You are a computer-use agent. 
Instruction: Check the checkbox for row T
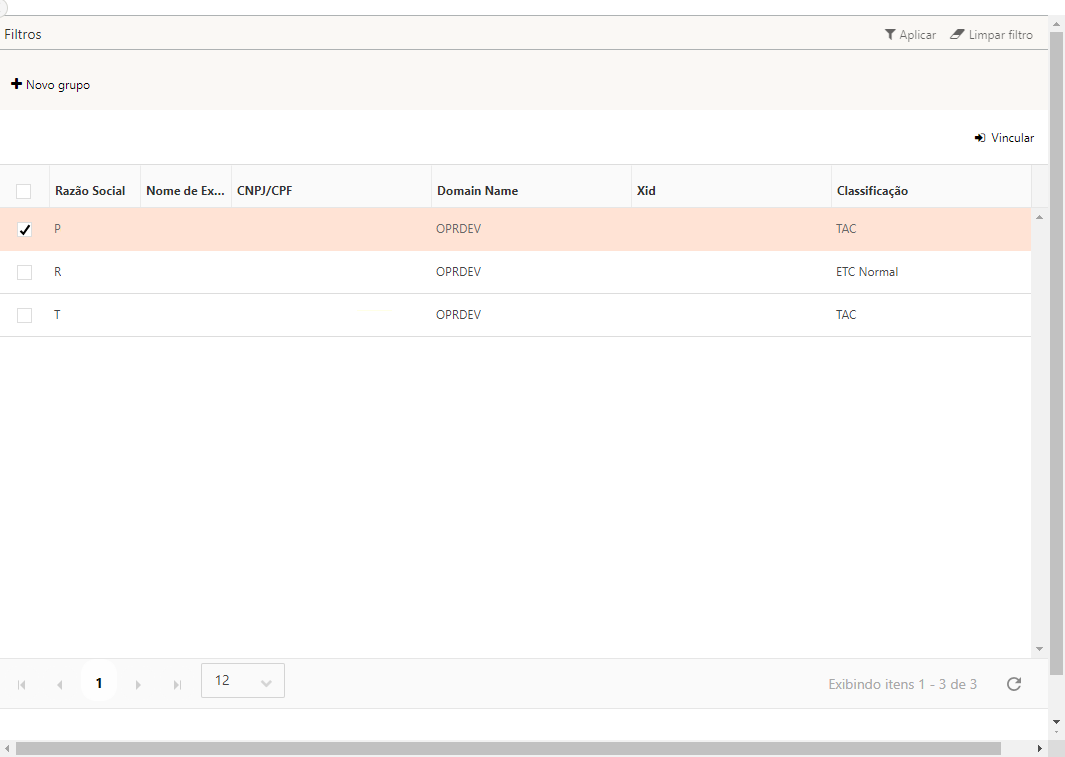(x=25, y=315)
